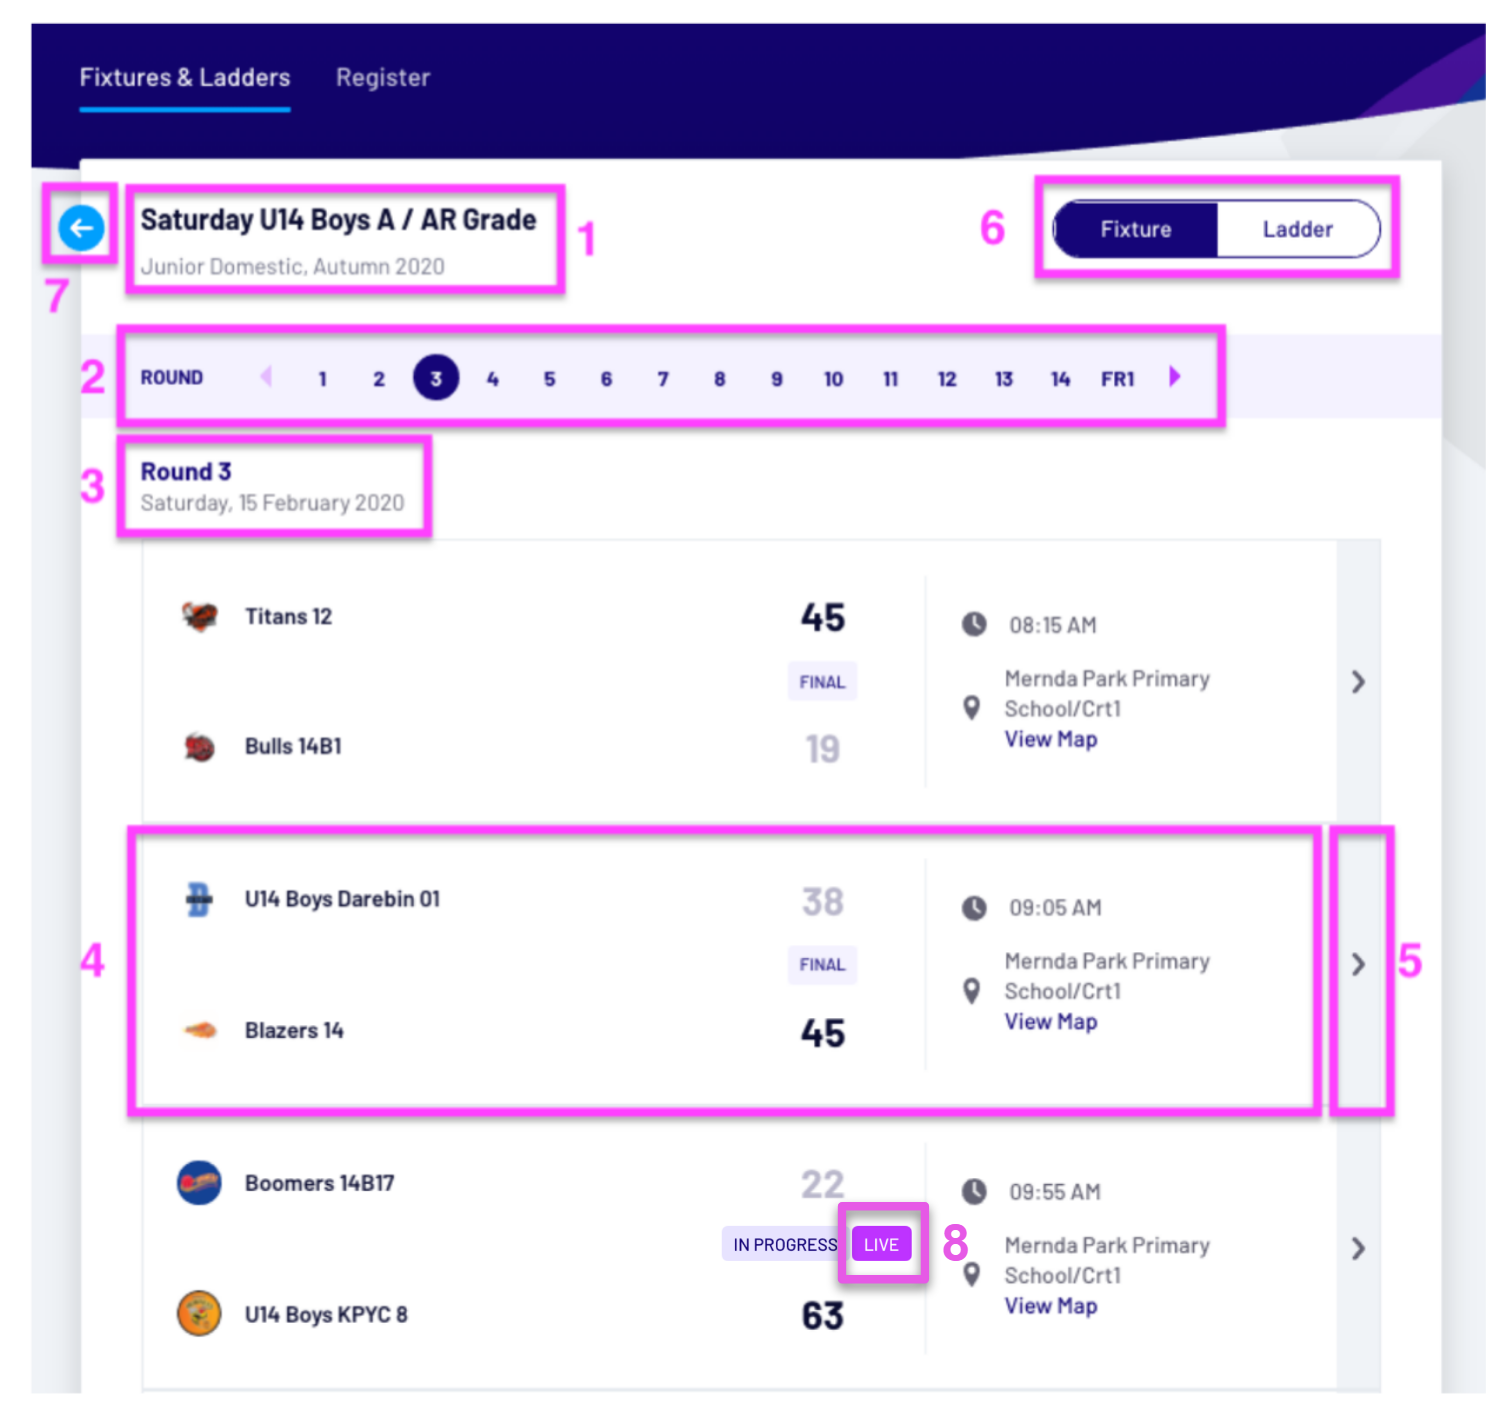Click the purple LIVE badge
Screen dimensions: 1508x1410
pyautogui.click(x=881, y=1245)
